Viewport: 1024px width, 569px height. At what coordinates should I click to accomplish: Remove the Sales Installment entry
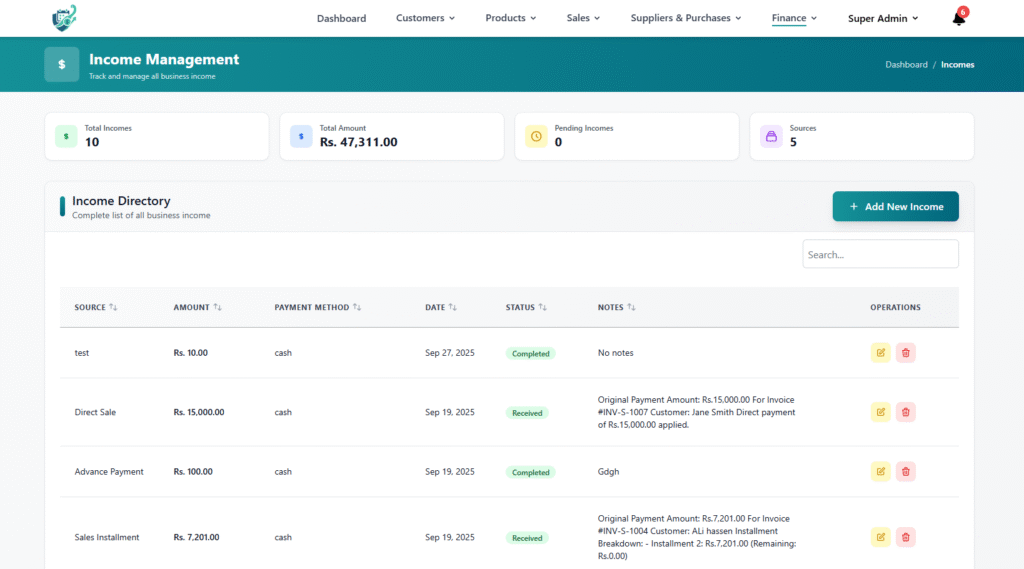coord(905,537)
